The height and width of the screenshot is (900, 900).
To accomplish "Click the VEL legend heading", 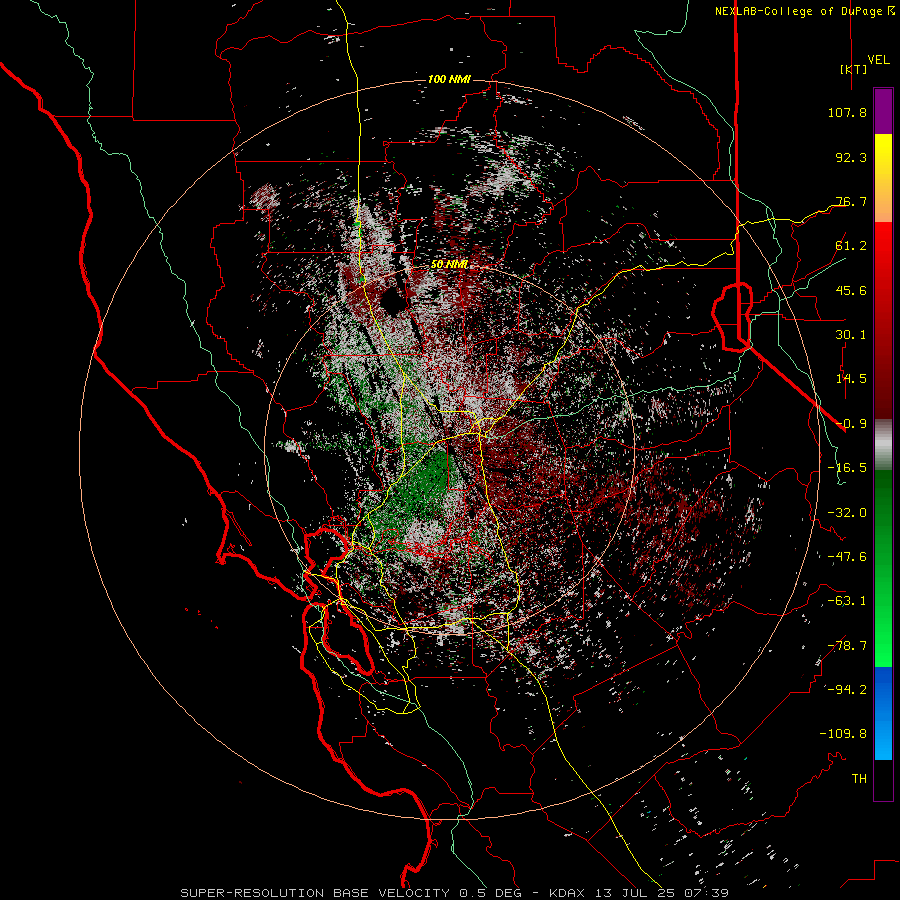I will click(x=879, y=60).
